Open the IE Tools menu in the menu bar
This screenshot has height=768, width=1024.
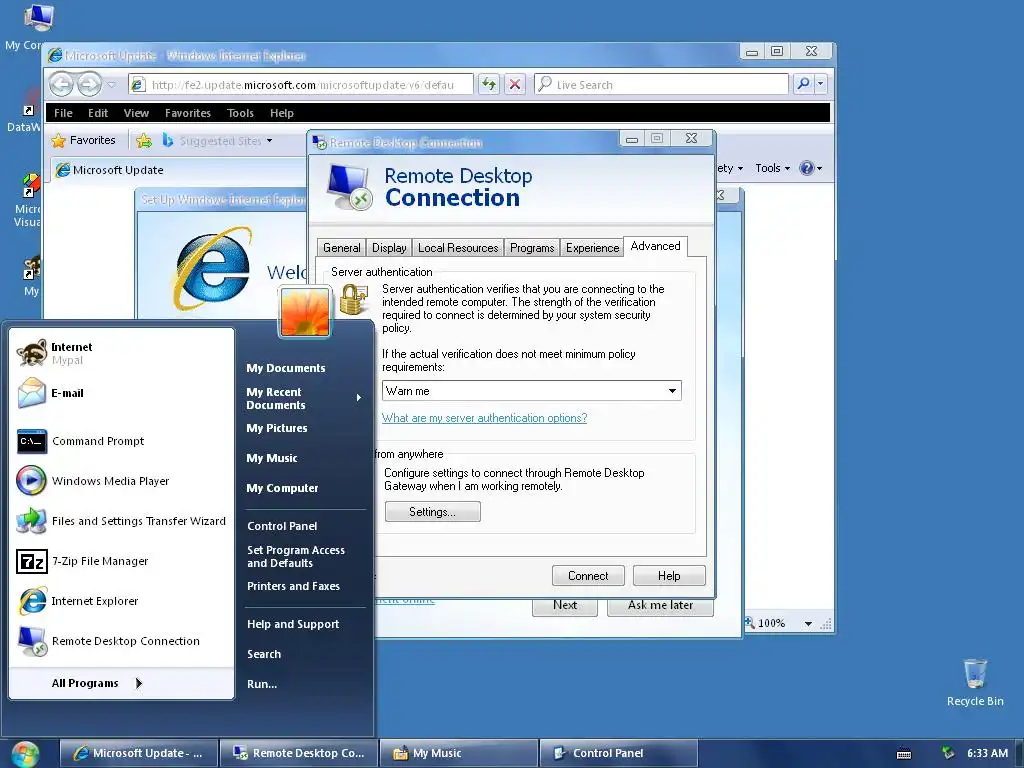click(x=240, y=113)
